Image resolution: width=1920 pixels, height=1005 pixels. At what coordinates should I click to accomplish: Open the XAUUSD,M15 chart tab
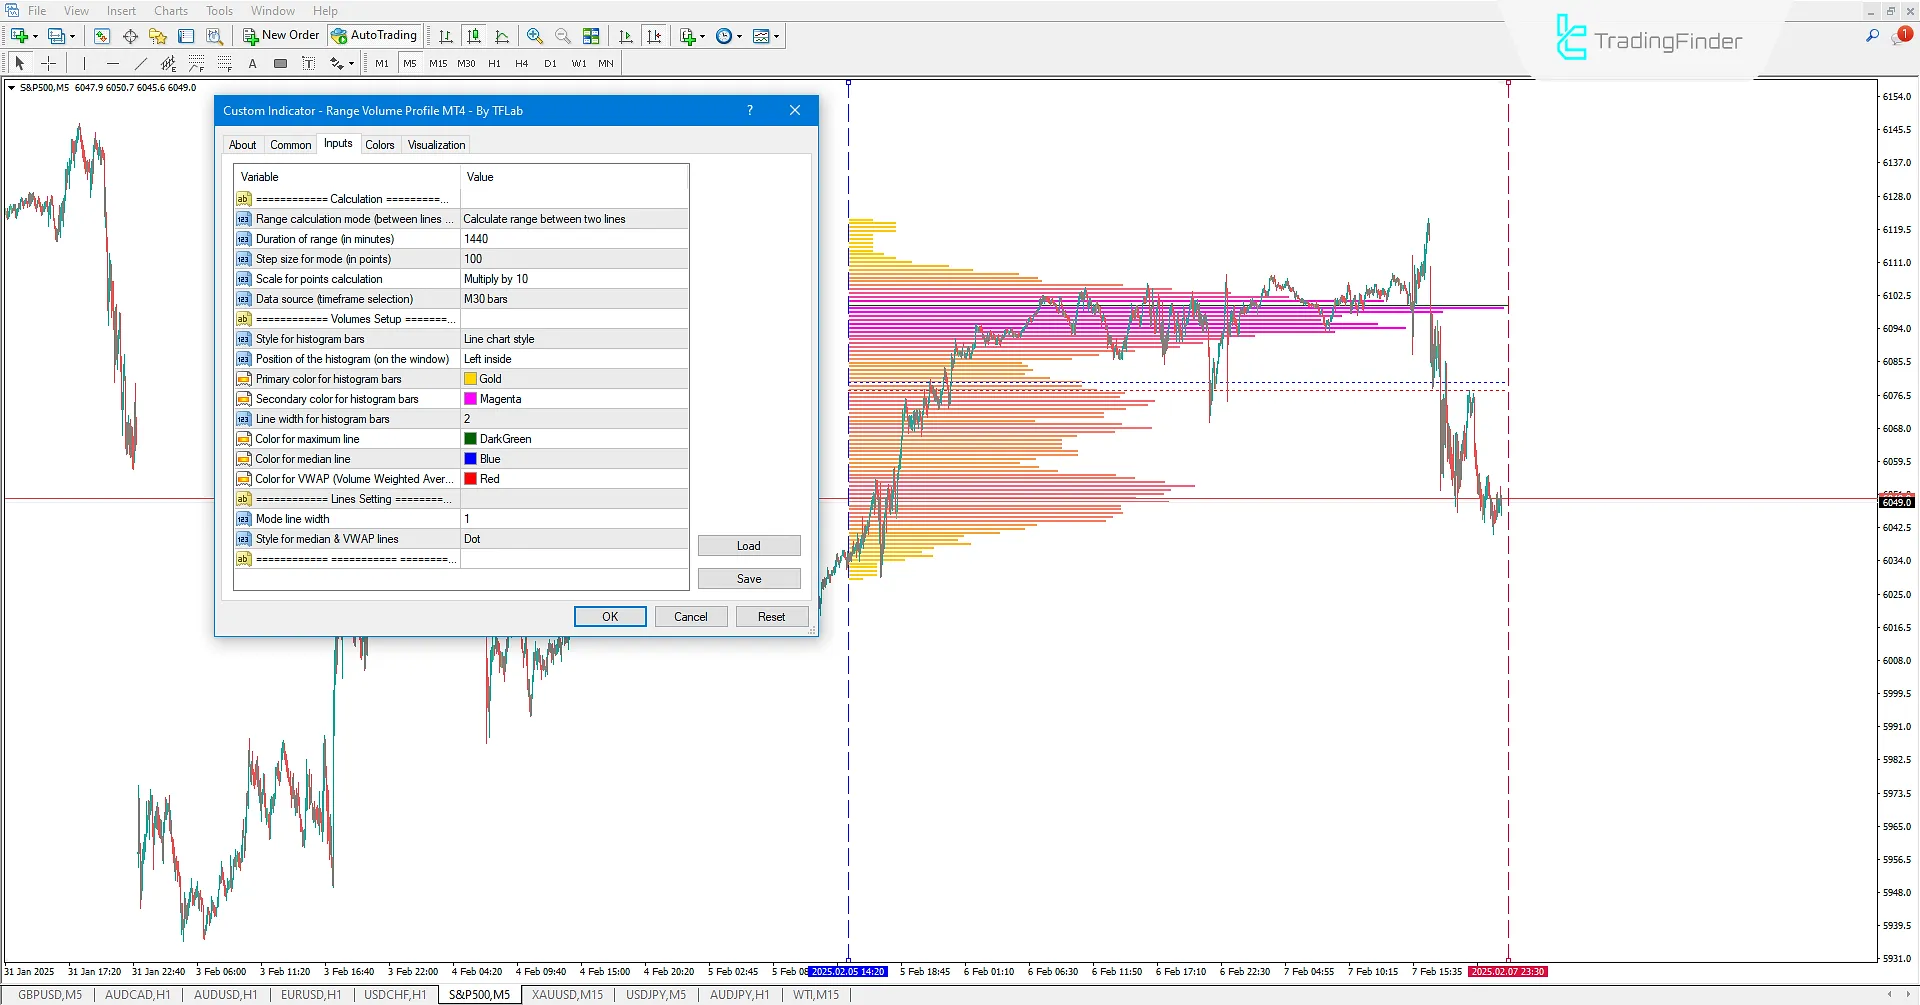click(x=567, y=994)
